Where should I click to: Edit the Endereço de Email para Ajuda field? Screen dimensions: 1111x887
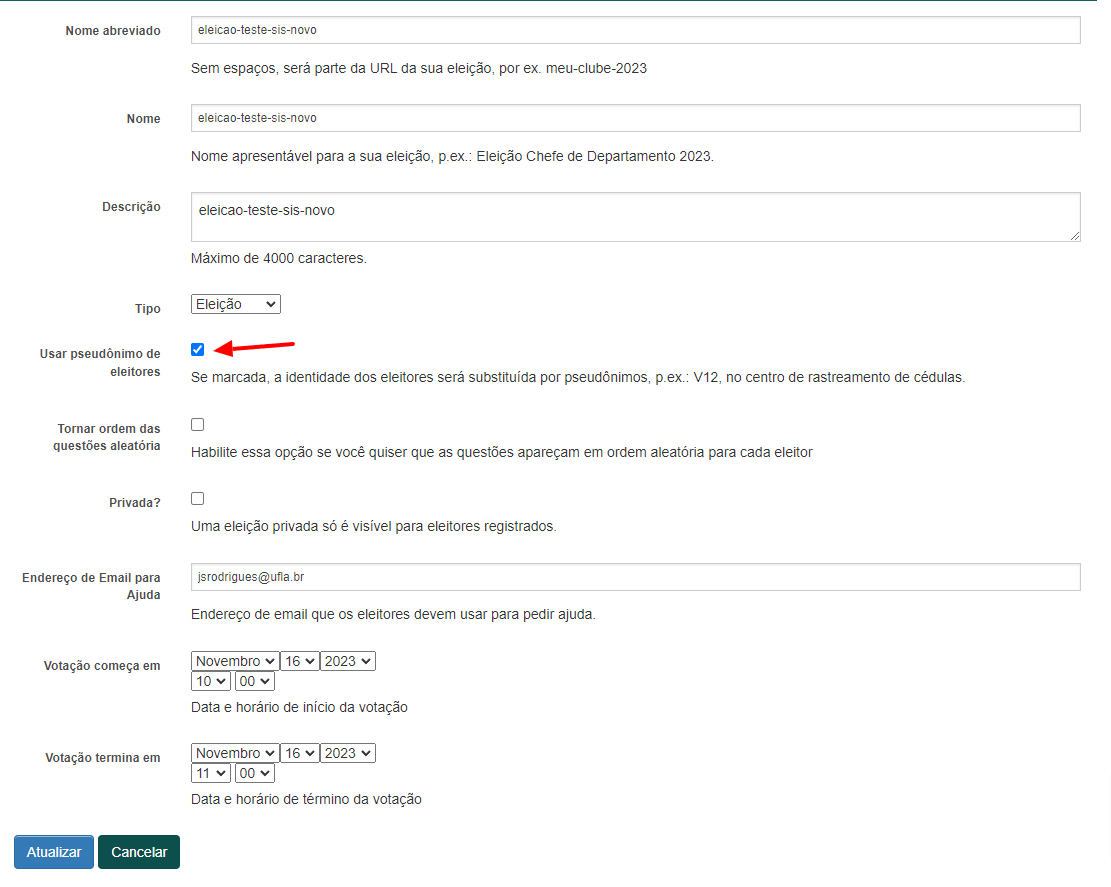tap(635, 577)
